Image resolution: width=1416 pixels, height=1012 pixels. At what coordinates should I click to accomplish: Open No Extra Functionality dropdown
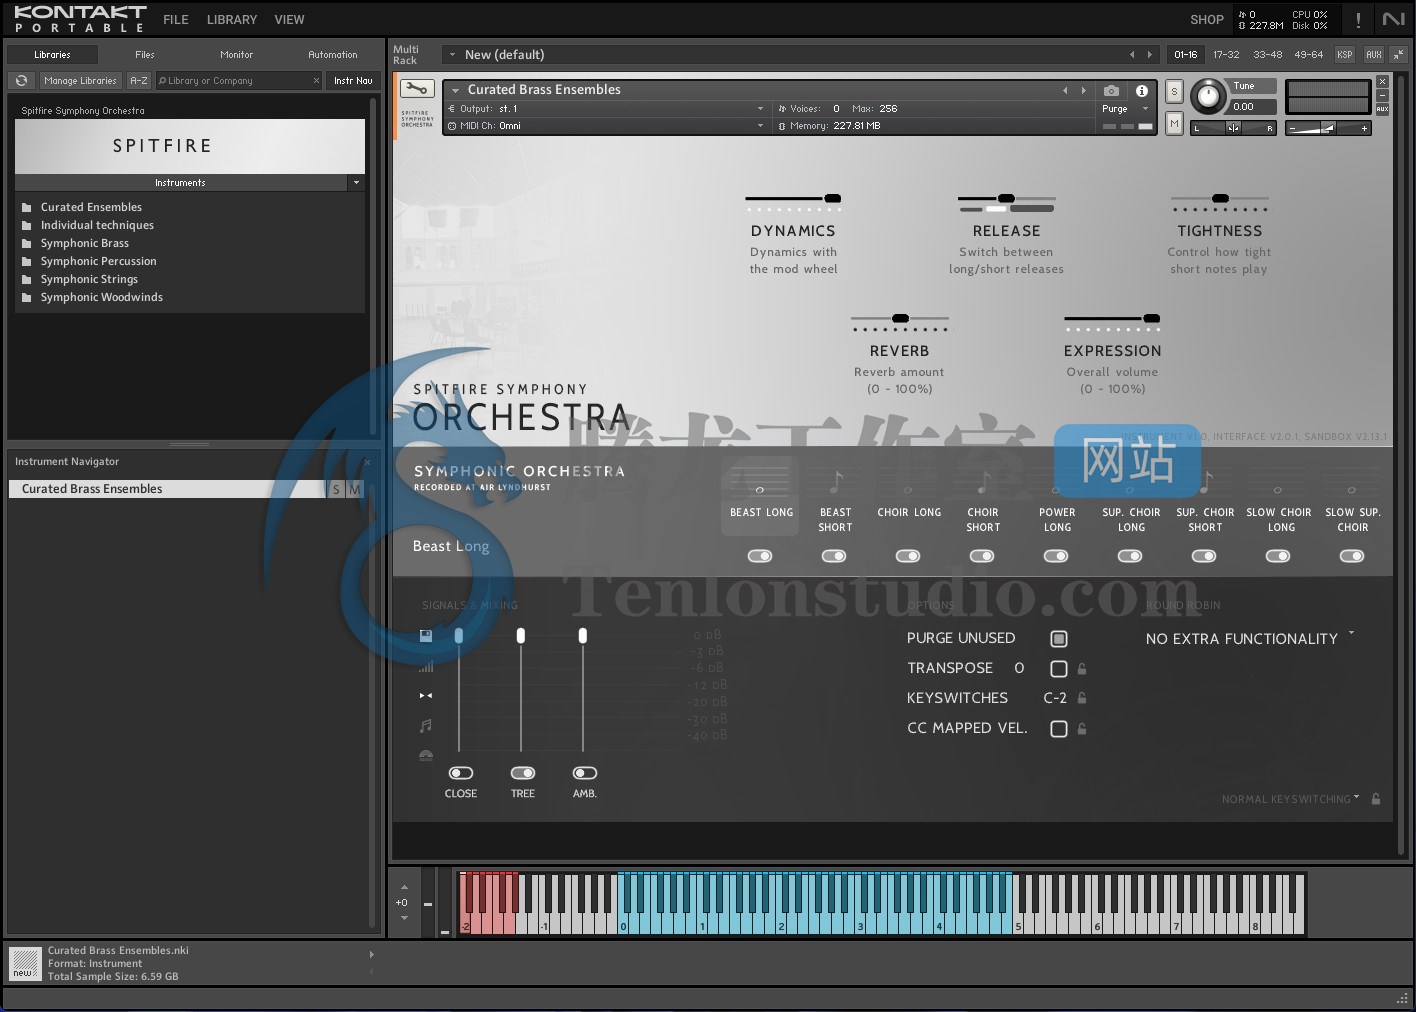click(x=1249, y=638)
